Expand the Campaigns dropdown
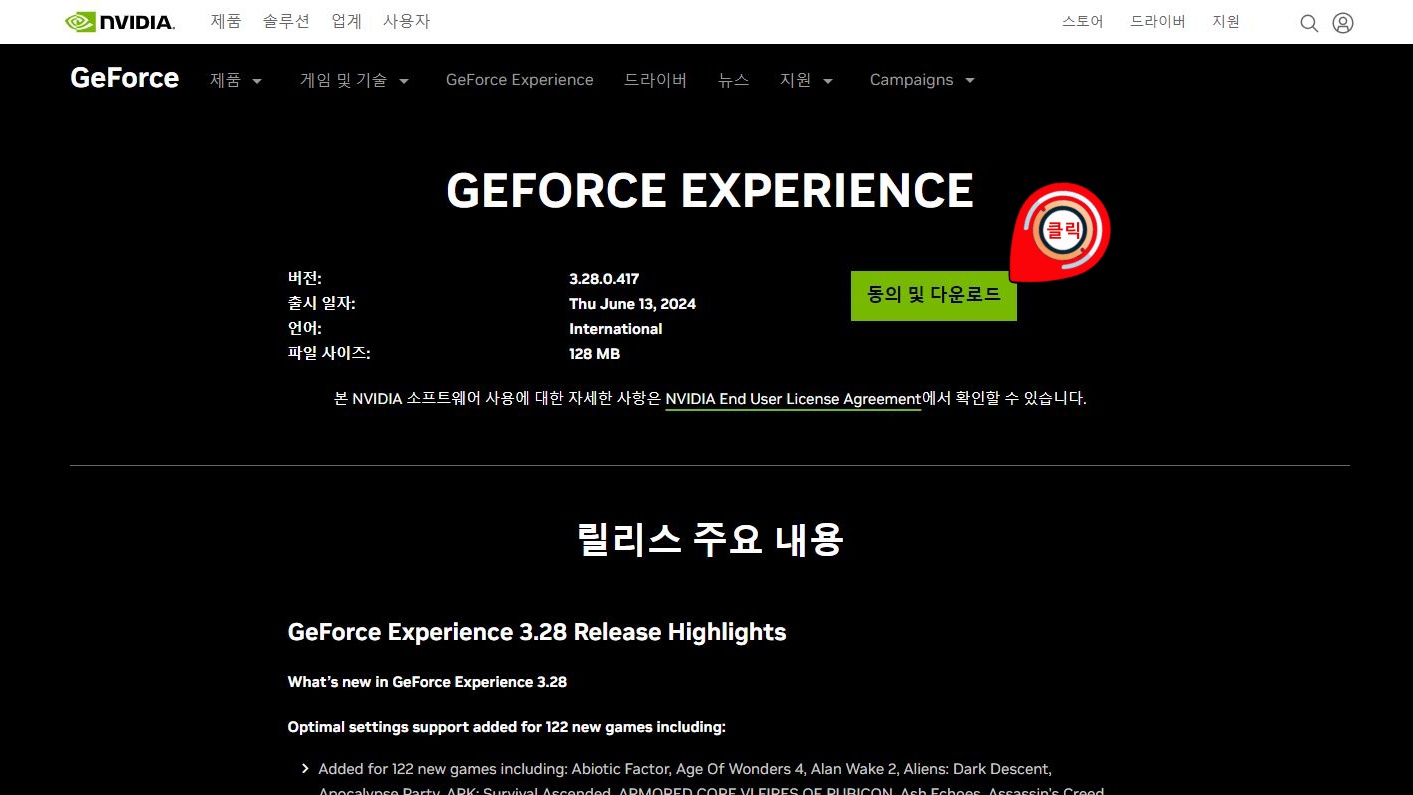 [x=922, y=80]
